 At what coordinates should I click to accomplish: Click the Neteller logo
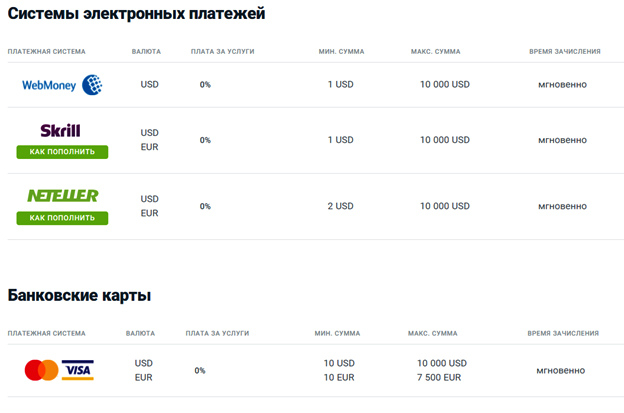tap(62, 196)
